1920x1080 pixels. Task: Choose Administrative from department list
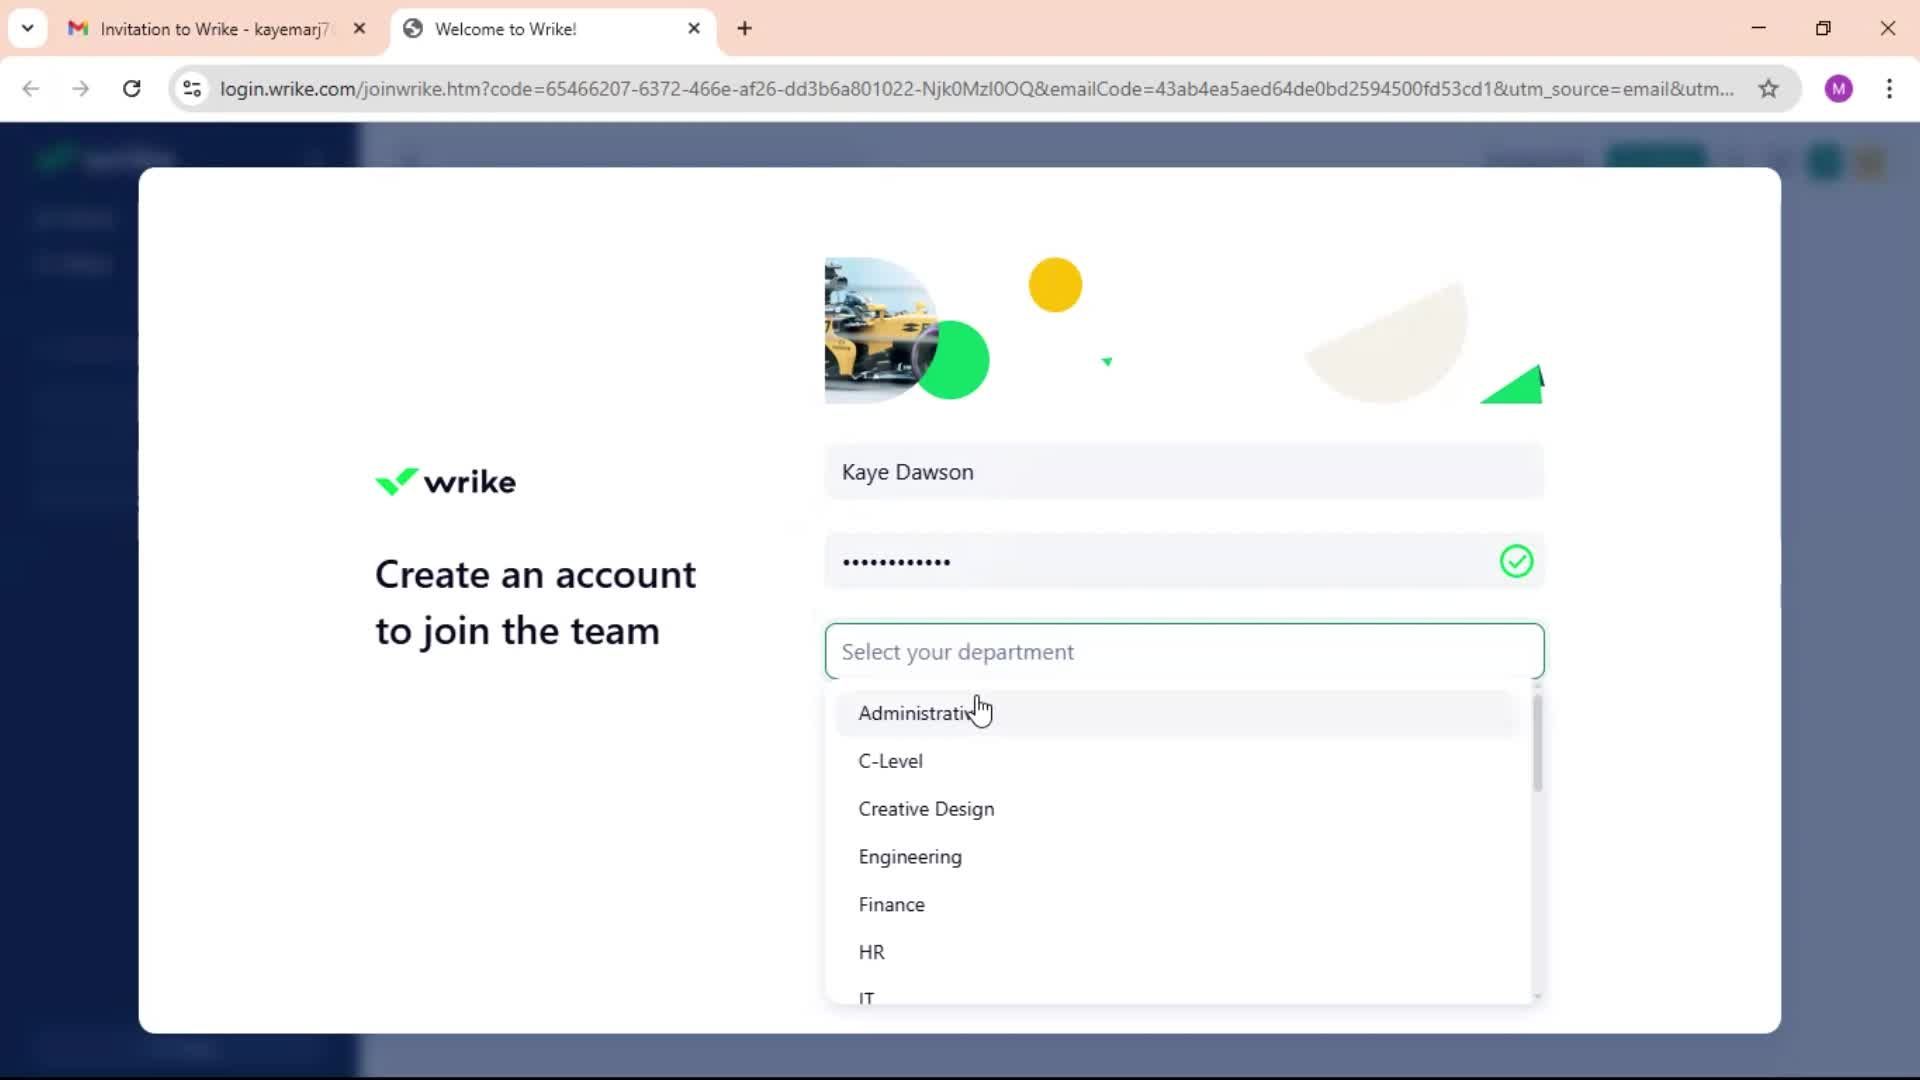click(1177, 713)
